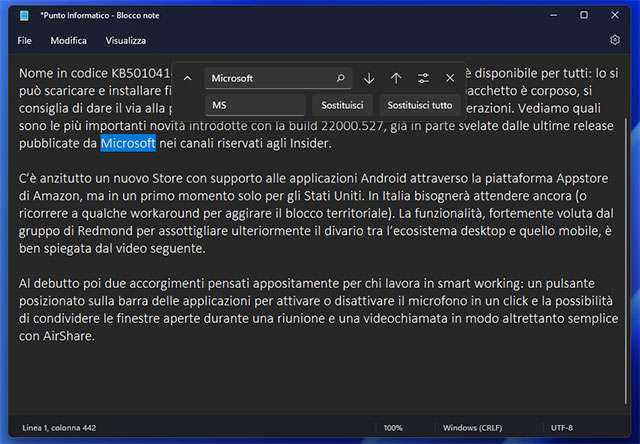The height and width of the screenshot is (444, 640).
Task: Click Windows (CRLF) line ending indicator
Action: click(473, 428)
